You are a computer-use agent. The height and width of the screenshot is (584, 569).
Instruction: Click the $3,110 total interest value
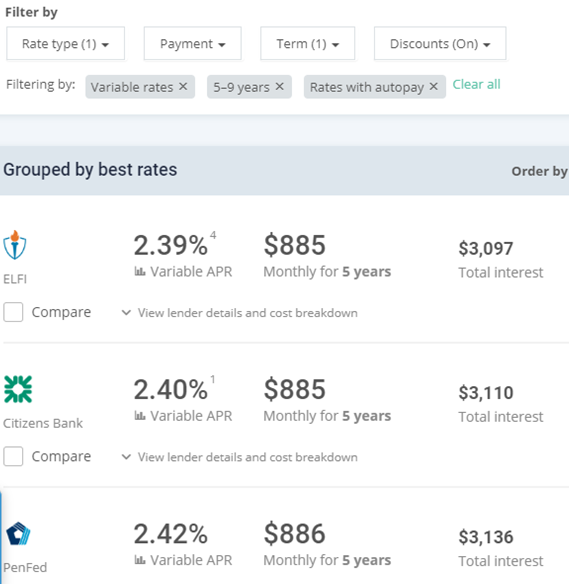point(486,393)
